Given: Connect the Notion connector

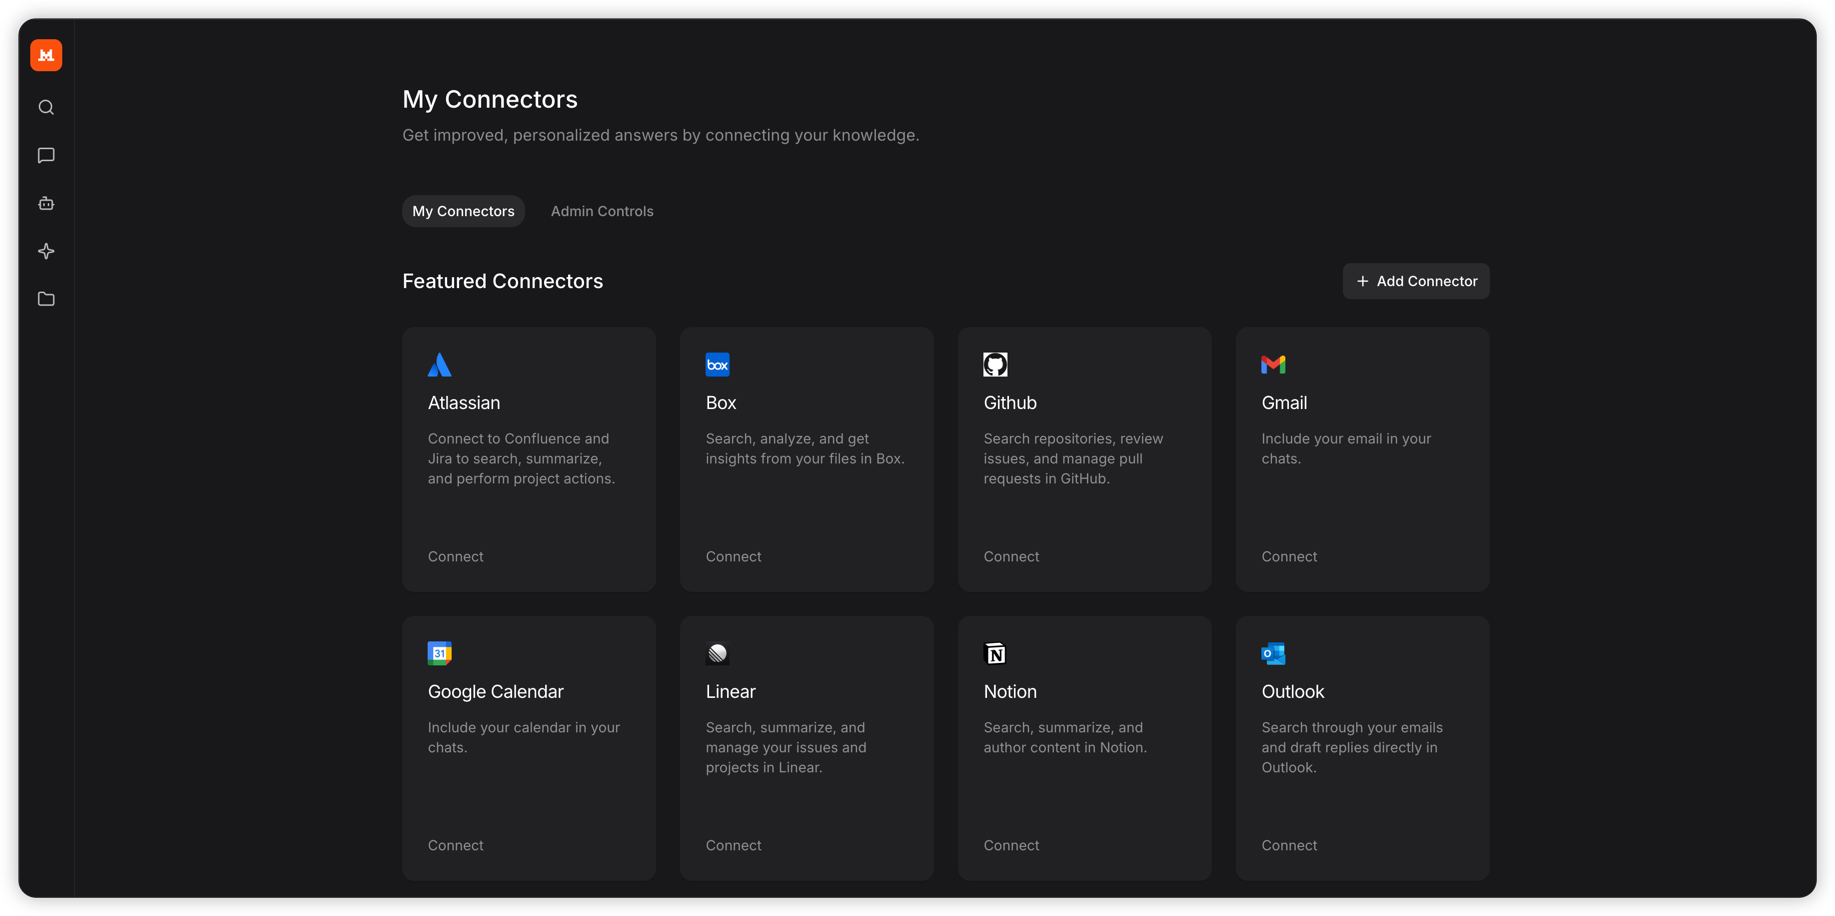Looking at the screenshot, I should [1011, 845].
